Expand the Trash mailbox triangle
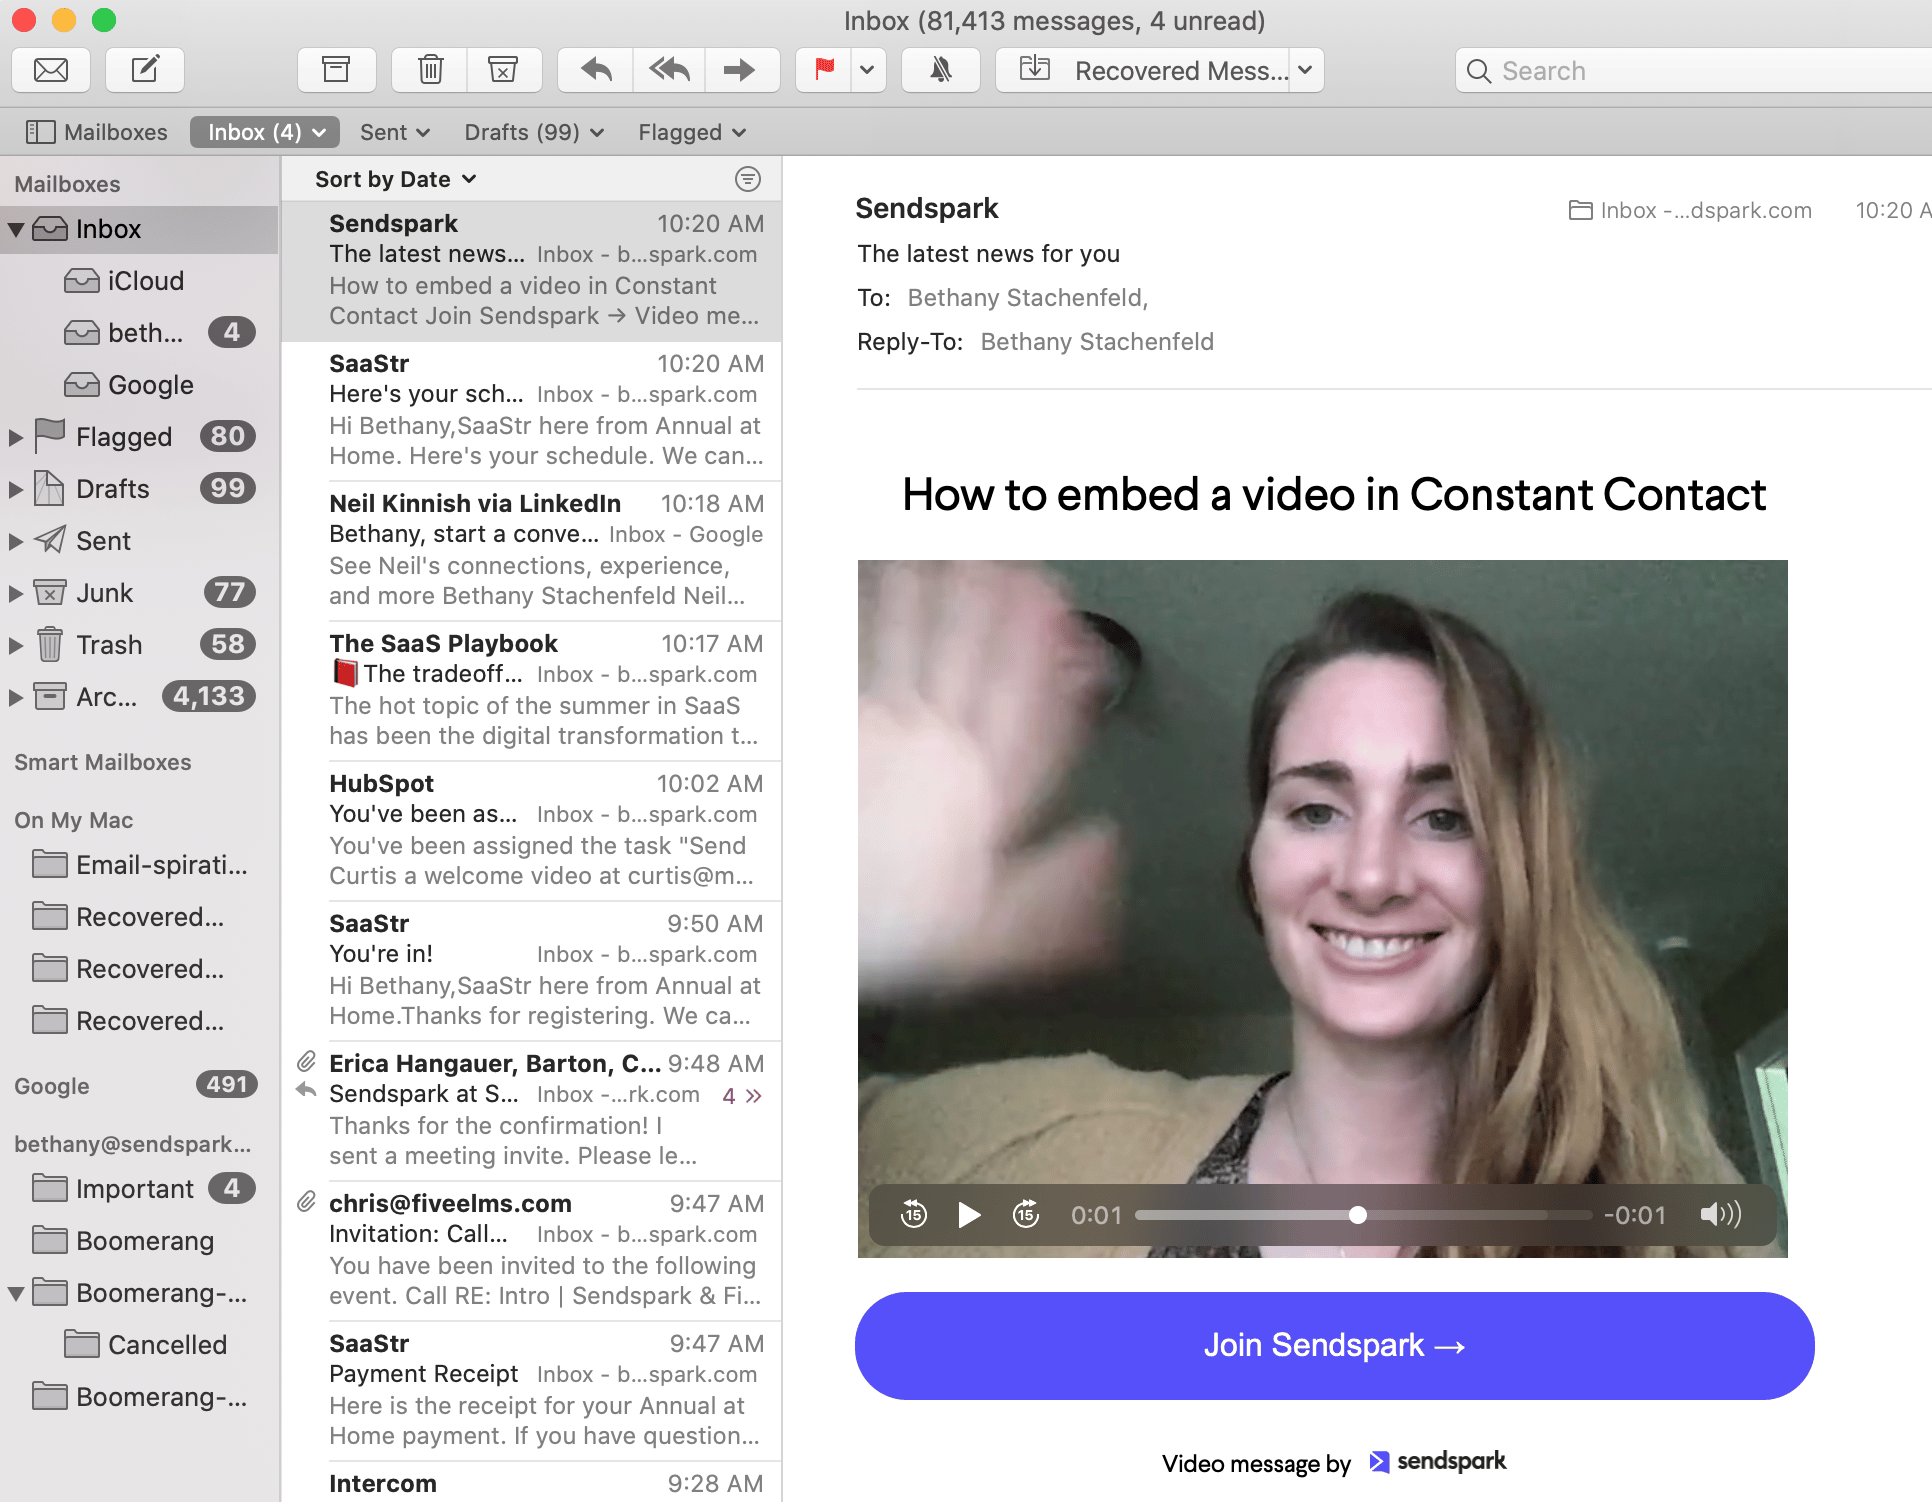 click(x=16, y=645)
